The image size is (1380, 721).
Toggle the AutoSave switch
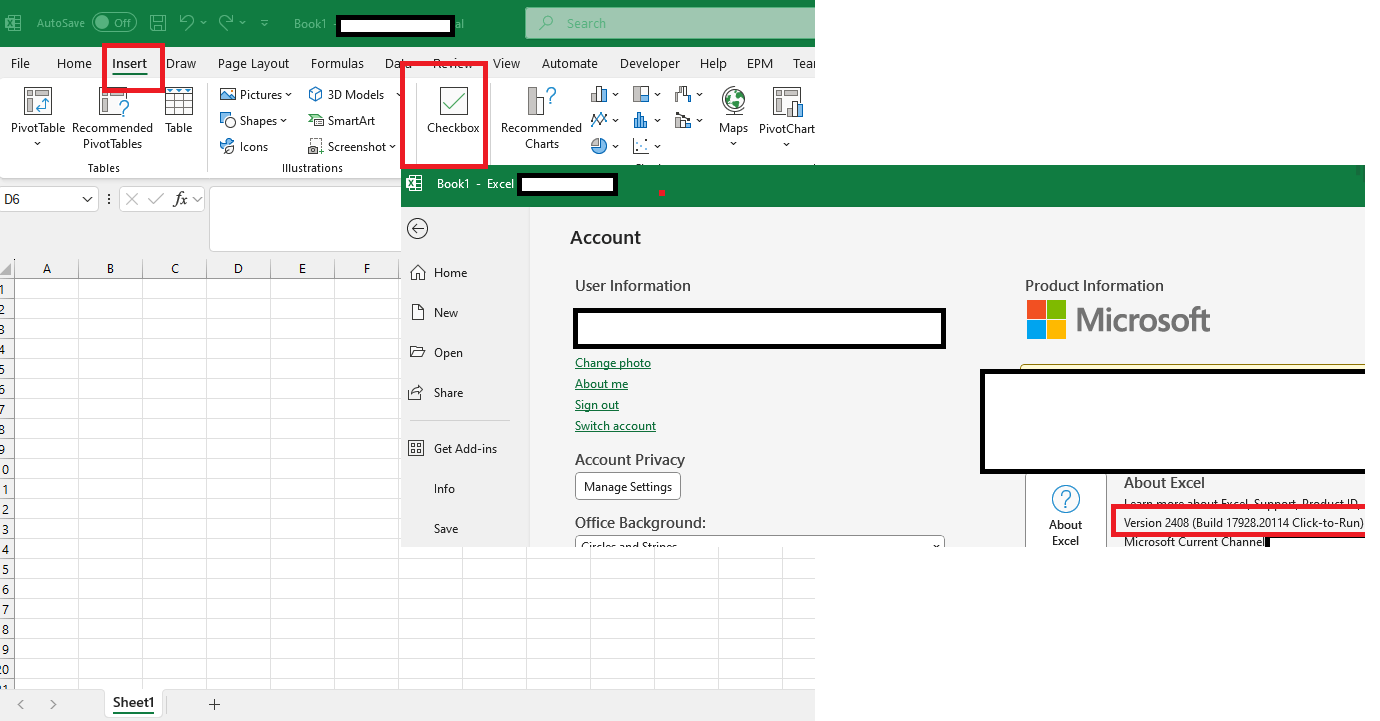point(115,22)
